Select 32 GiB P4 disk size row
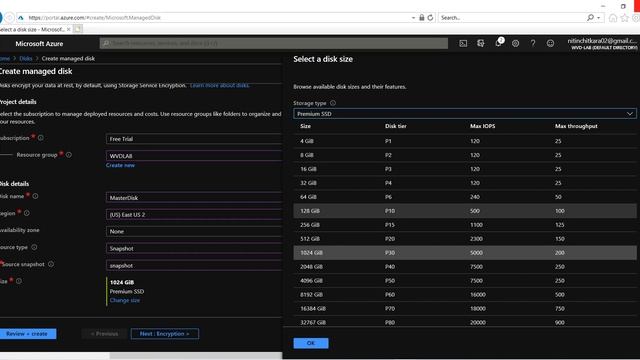Viewport: 640px width, 360px height. [464, 183]
